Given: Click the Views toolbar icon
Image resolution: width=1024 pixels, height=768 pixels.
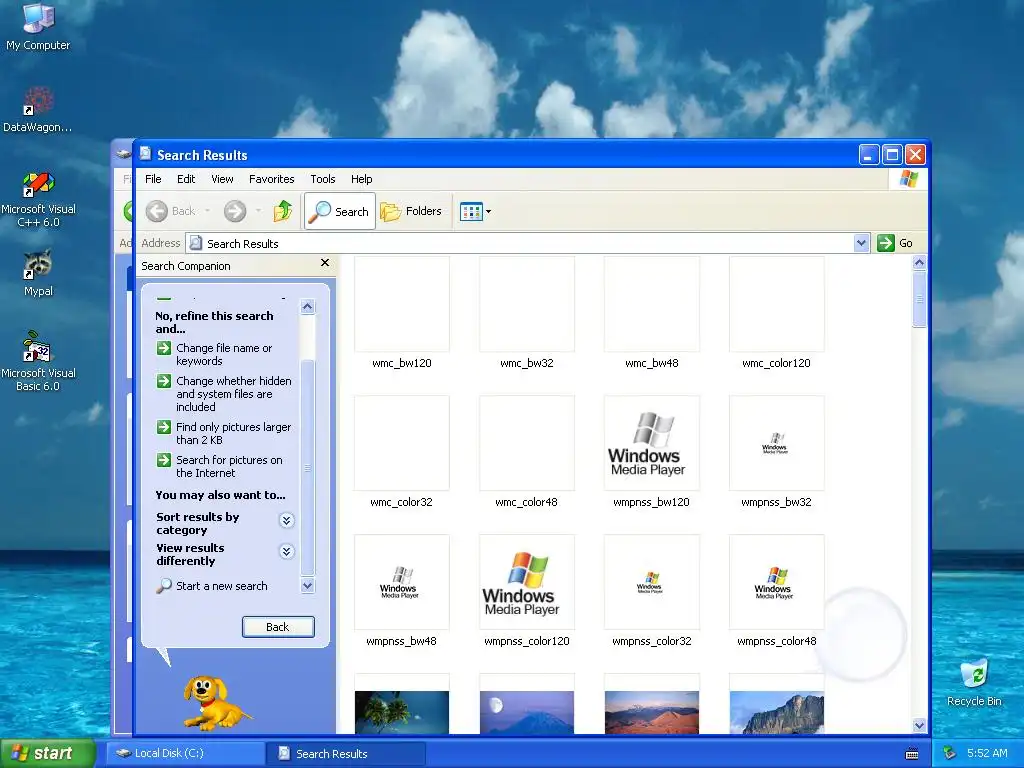Looking at the screenshot, I should pyautogui.click(x=471, y=212).
